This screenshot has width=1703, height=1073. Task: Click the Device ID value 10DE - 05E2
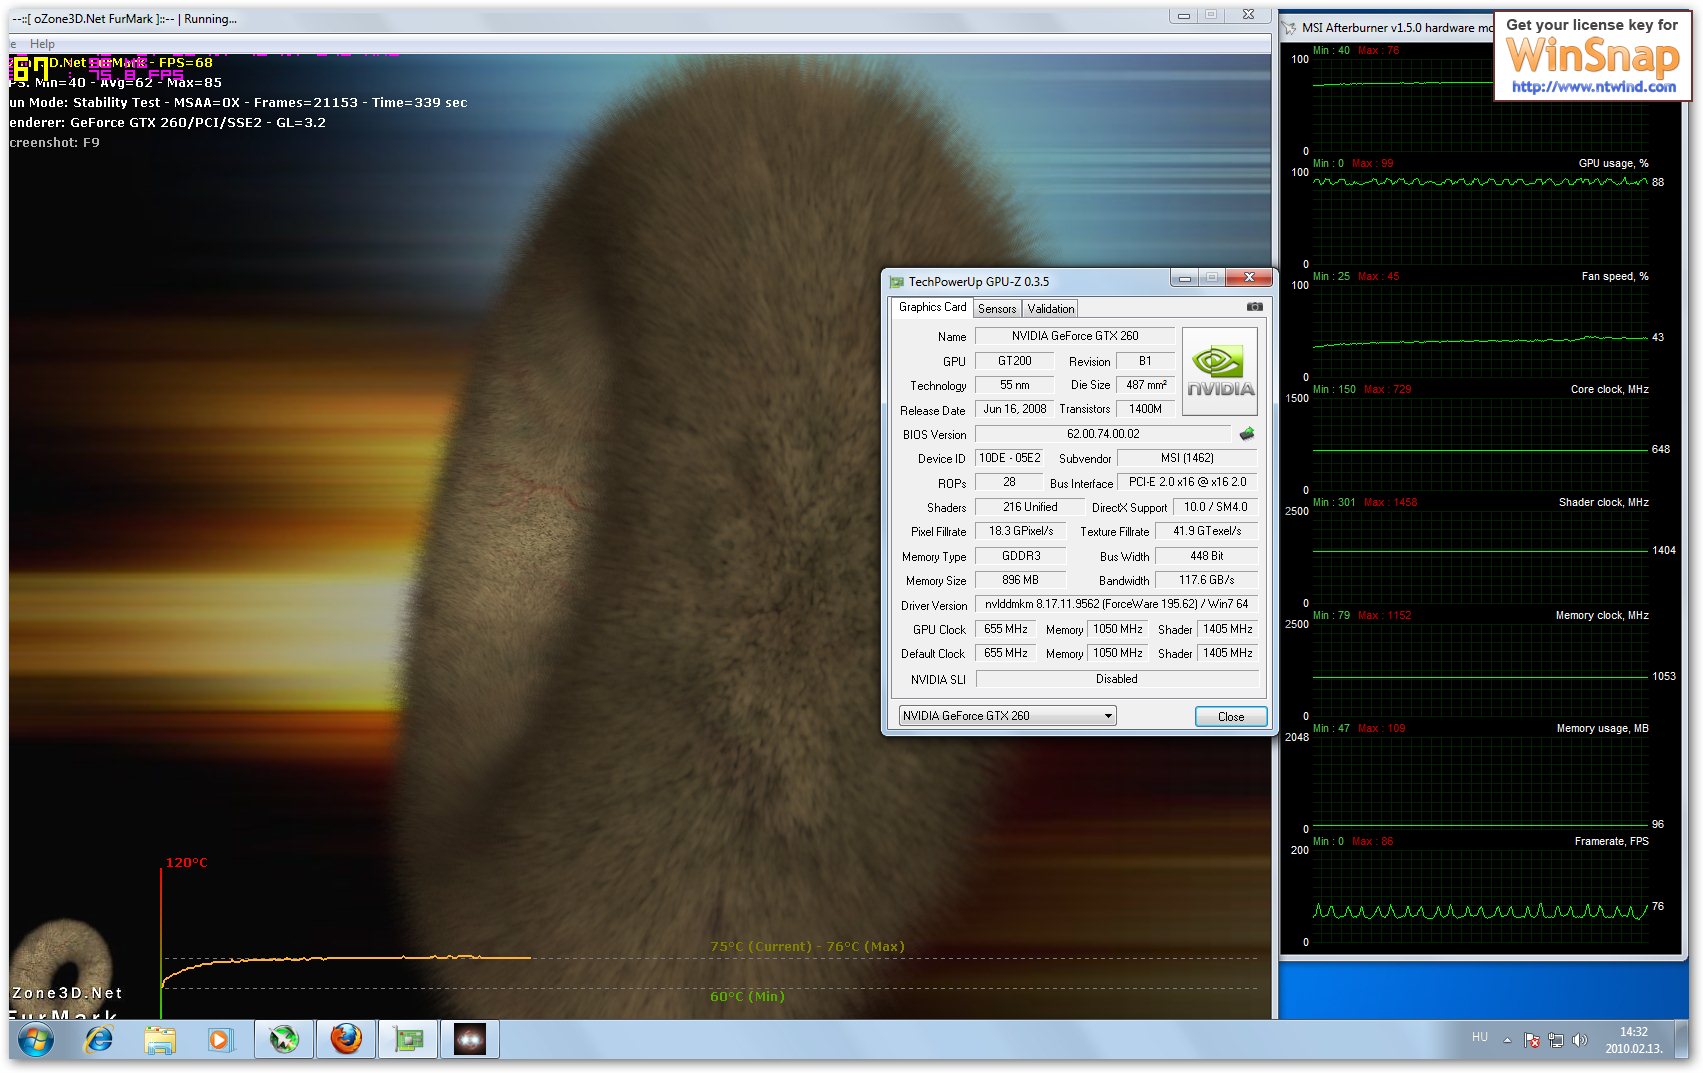1009,458
